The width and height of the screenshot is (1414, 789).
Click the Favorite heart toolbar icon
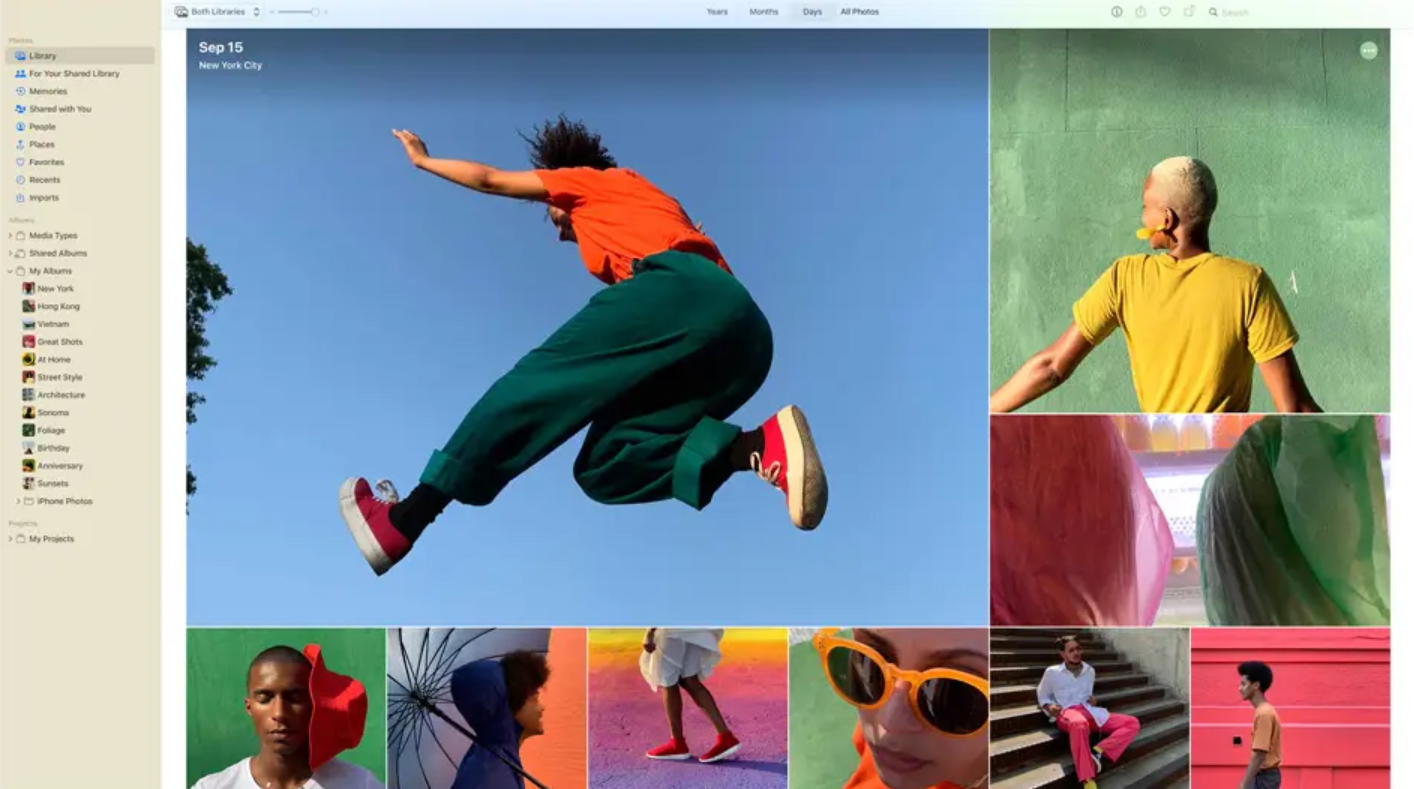(1165, 12)
